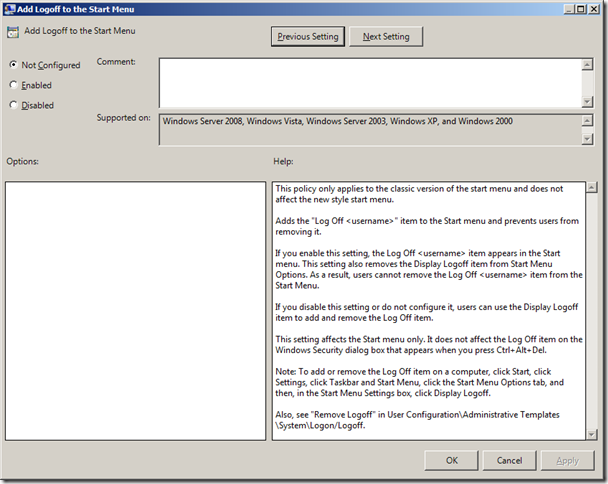Click the empty Options pane
608x484 pixels.
point(135,310)
